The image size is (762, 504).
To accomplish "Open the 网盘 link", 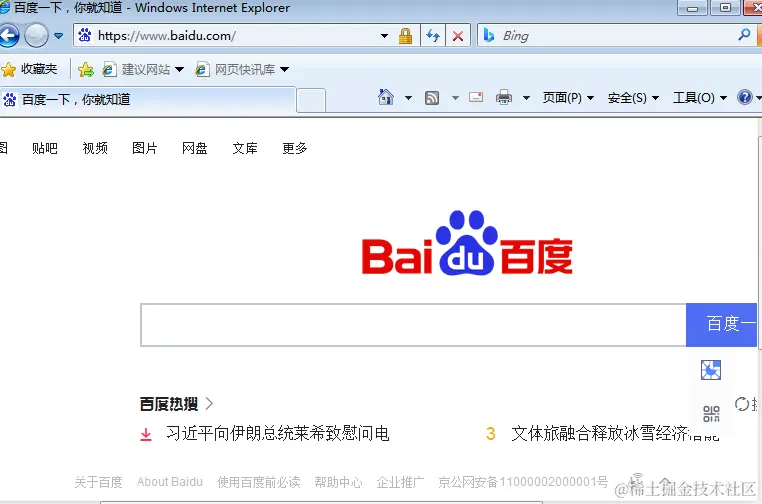I will (195, 148).
